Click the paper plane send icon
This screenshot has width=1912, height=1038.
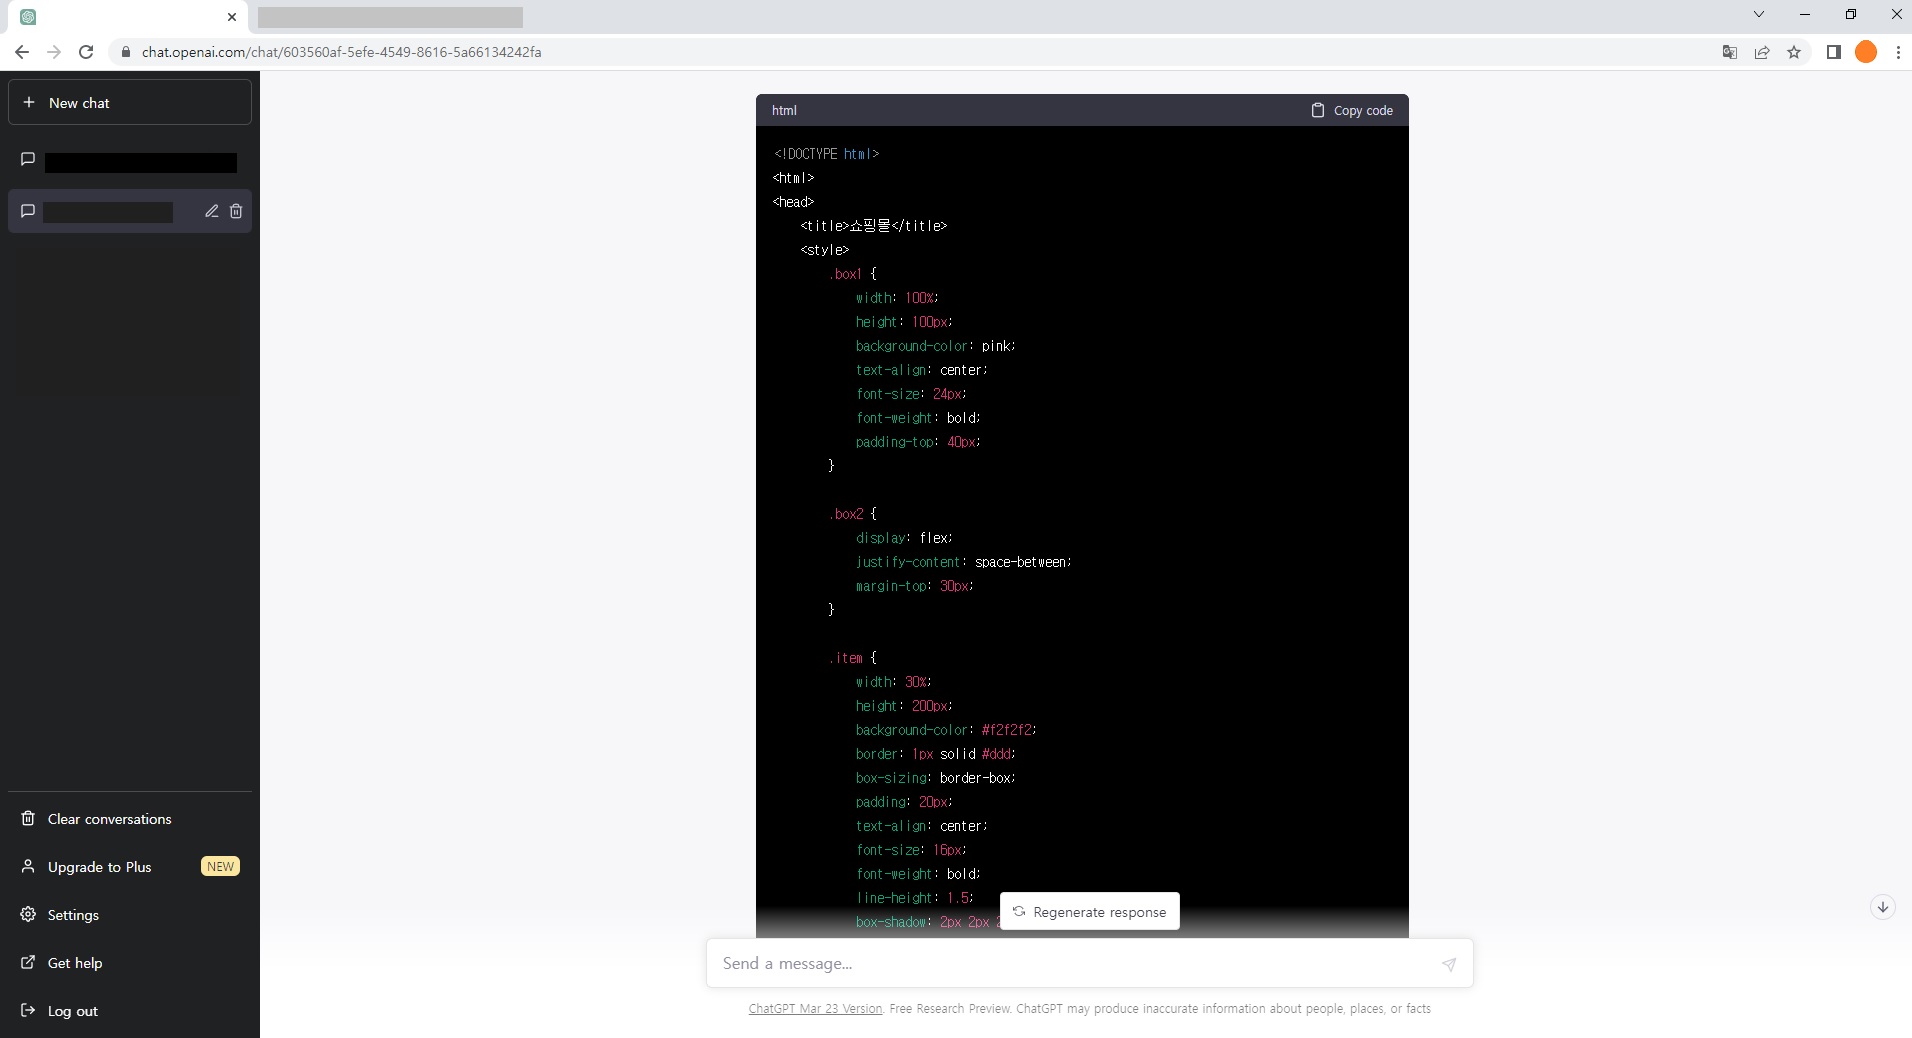[x=1449, y=964]
